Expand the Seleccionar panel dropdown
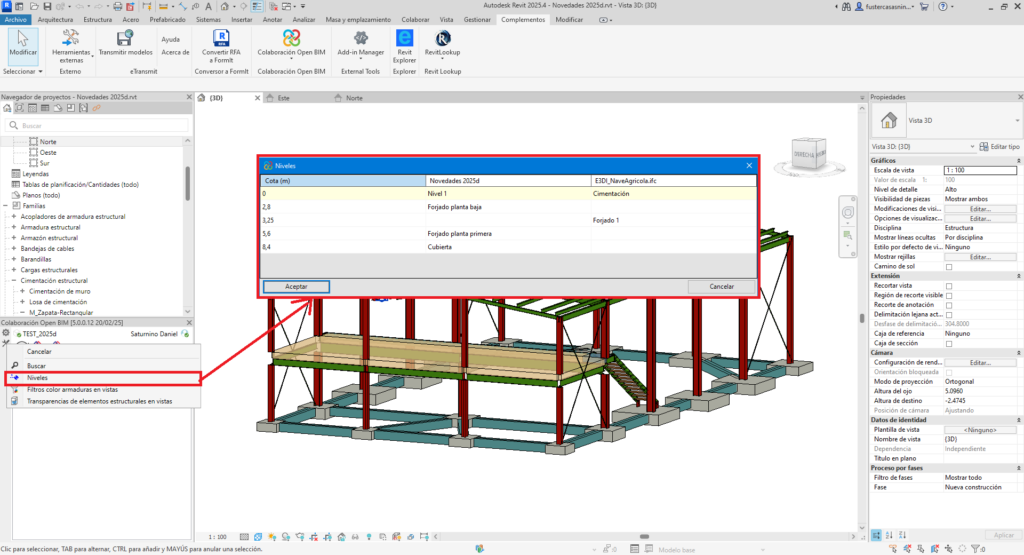 point(23,72)
